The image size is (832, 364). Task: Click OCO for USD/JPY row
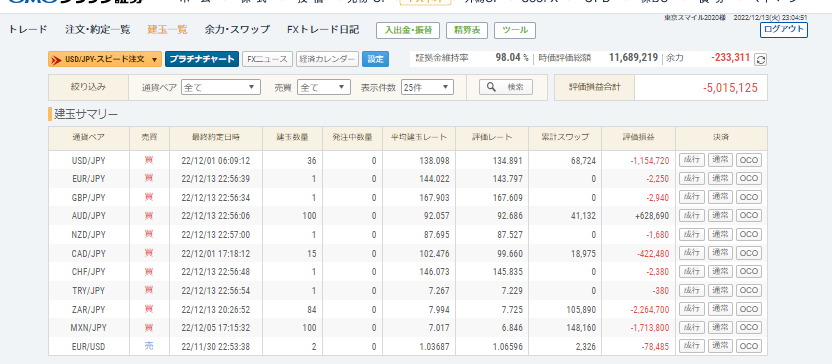tap(749, 160)
